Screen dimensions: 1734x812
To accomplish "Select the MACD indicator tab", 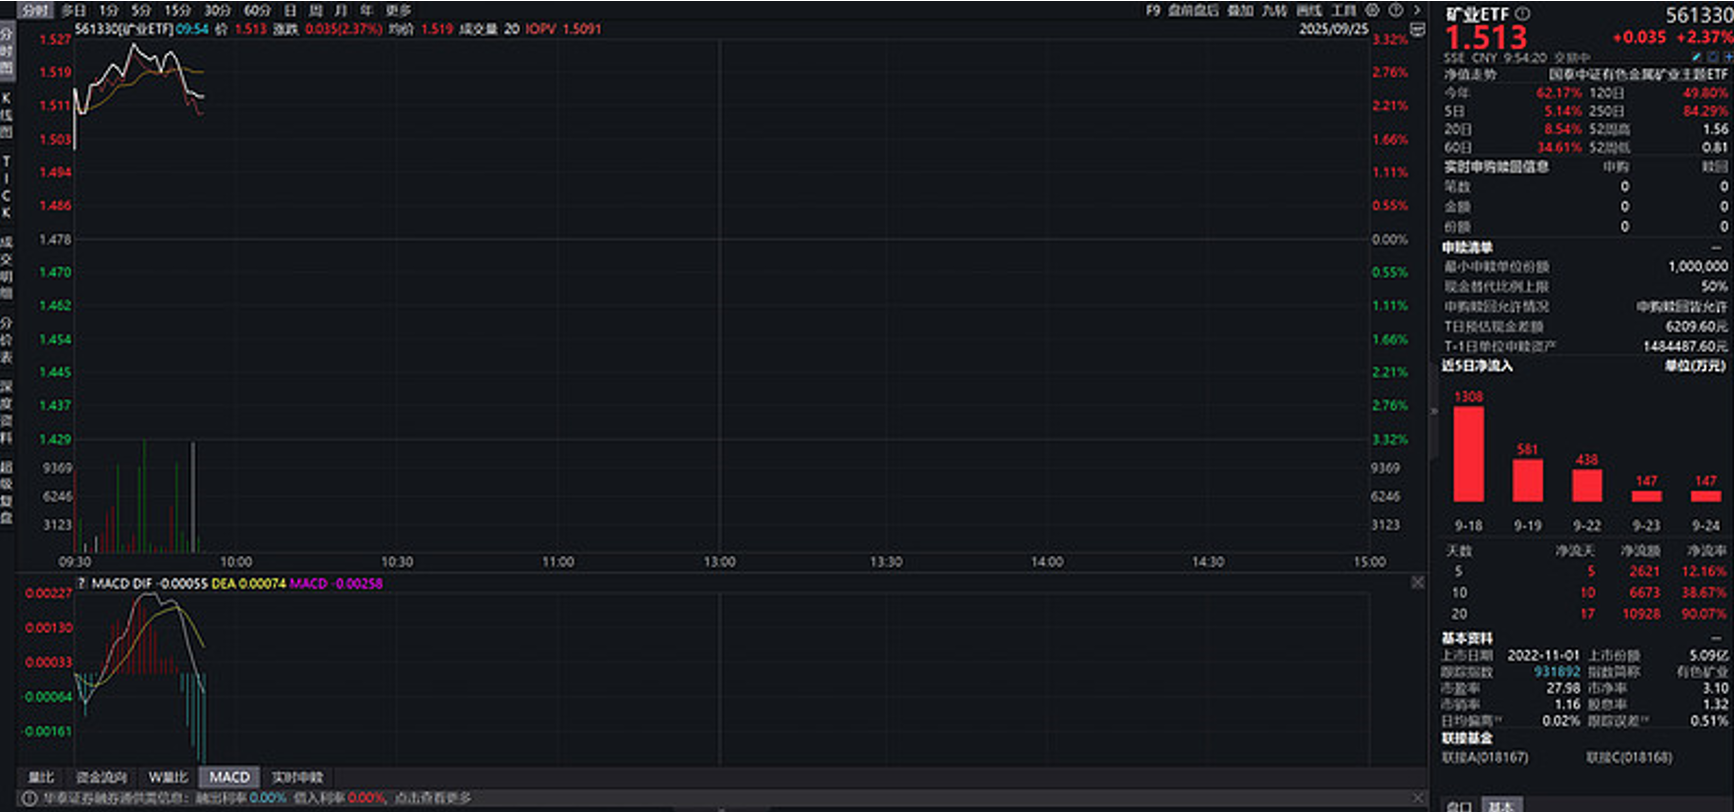I will tap(229, 777).
